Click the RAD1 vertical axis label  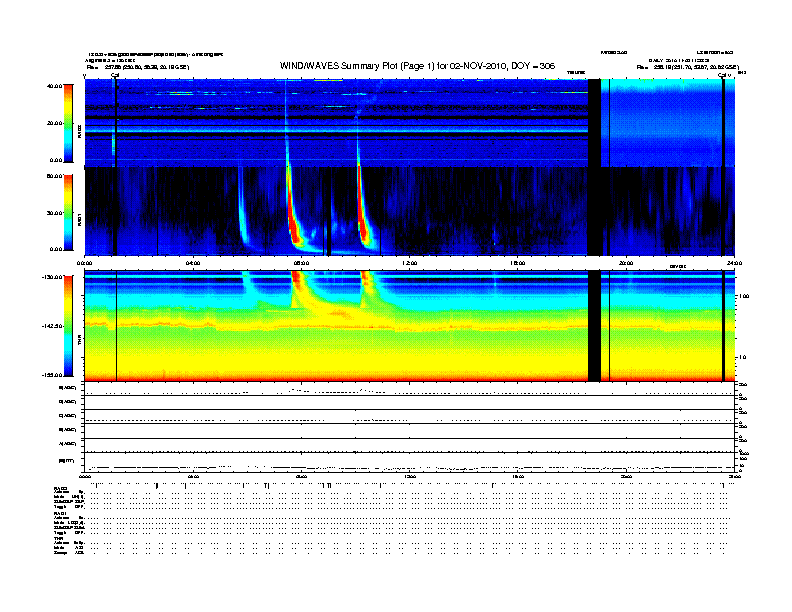pos(79,219)
